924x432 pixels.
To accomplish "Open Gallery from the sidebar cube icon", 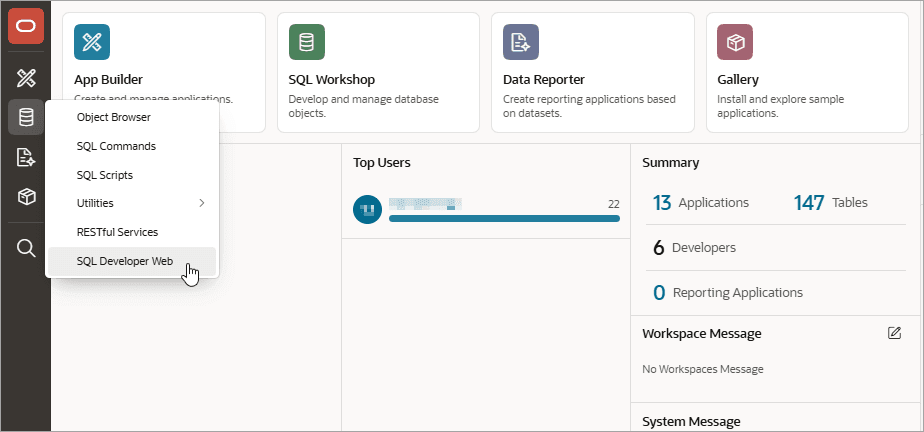I will click(26, 197).
